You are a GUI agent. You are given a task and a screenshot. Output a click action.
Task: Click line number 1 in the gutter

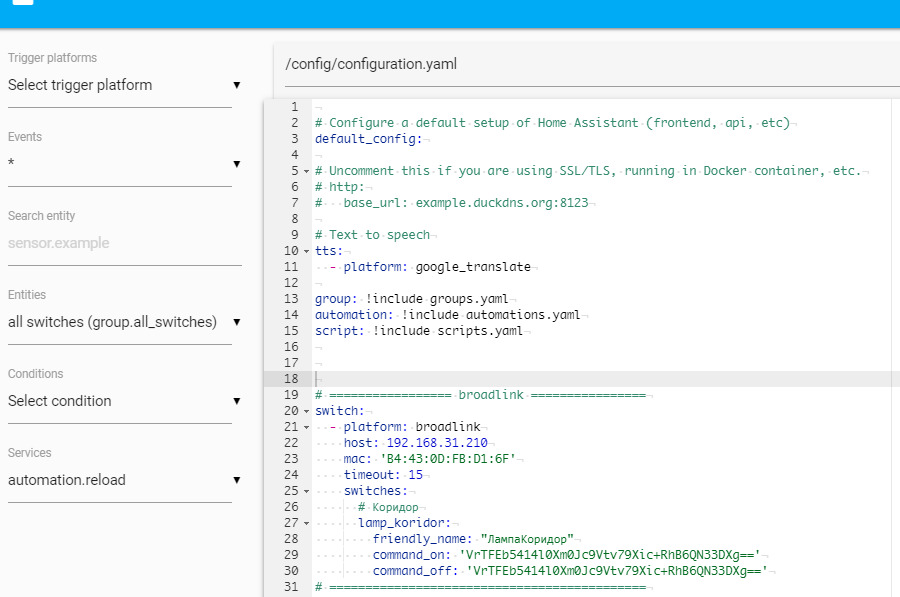coord(291,107)
